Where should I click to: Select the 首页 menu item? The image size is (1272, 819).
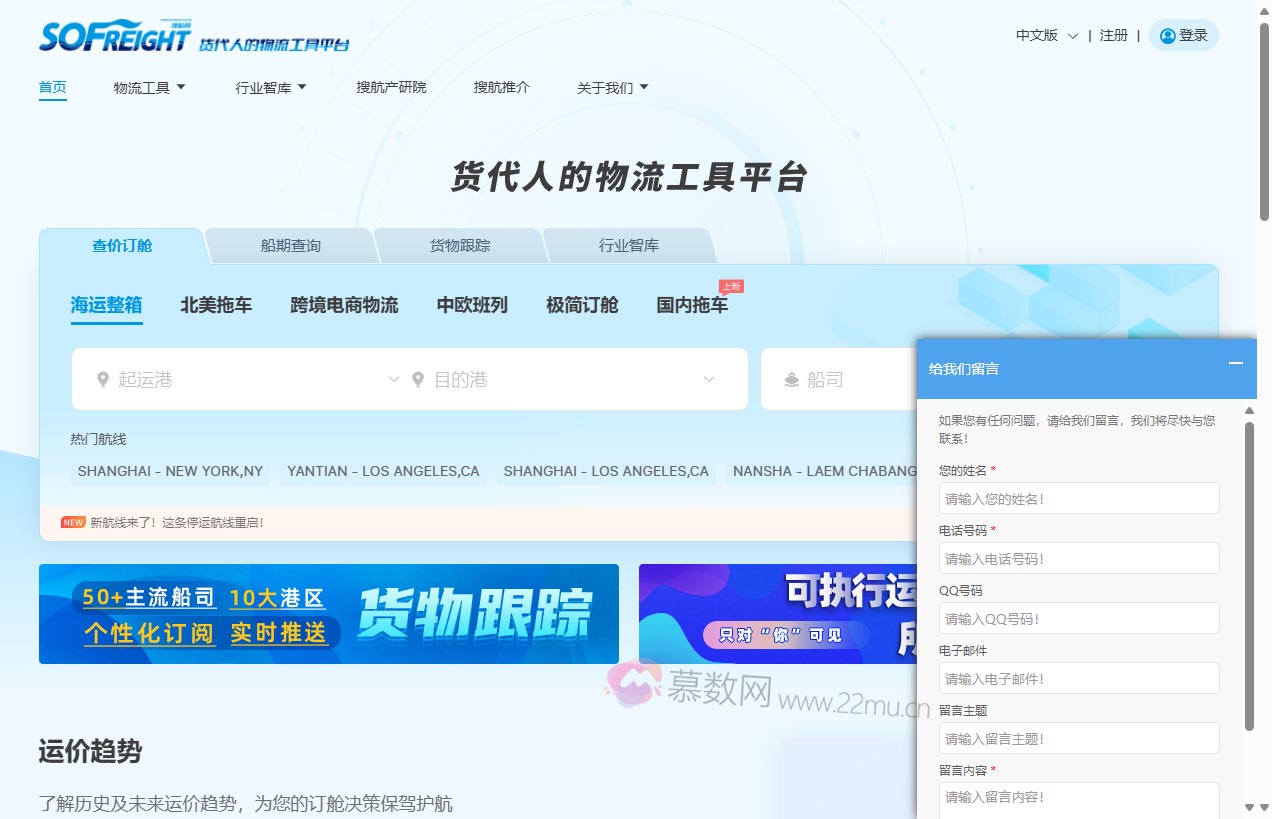coord(52,87)
